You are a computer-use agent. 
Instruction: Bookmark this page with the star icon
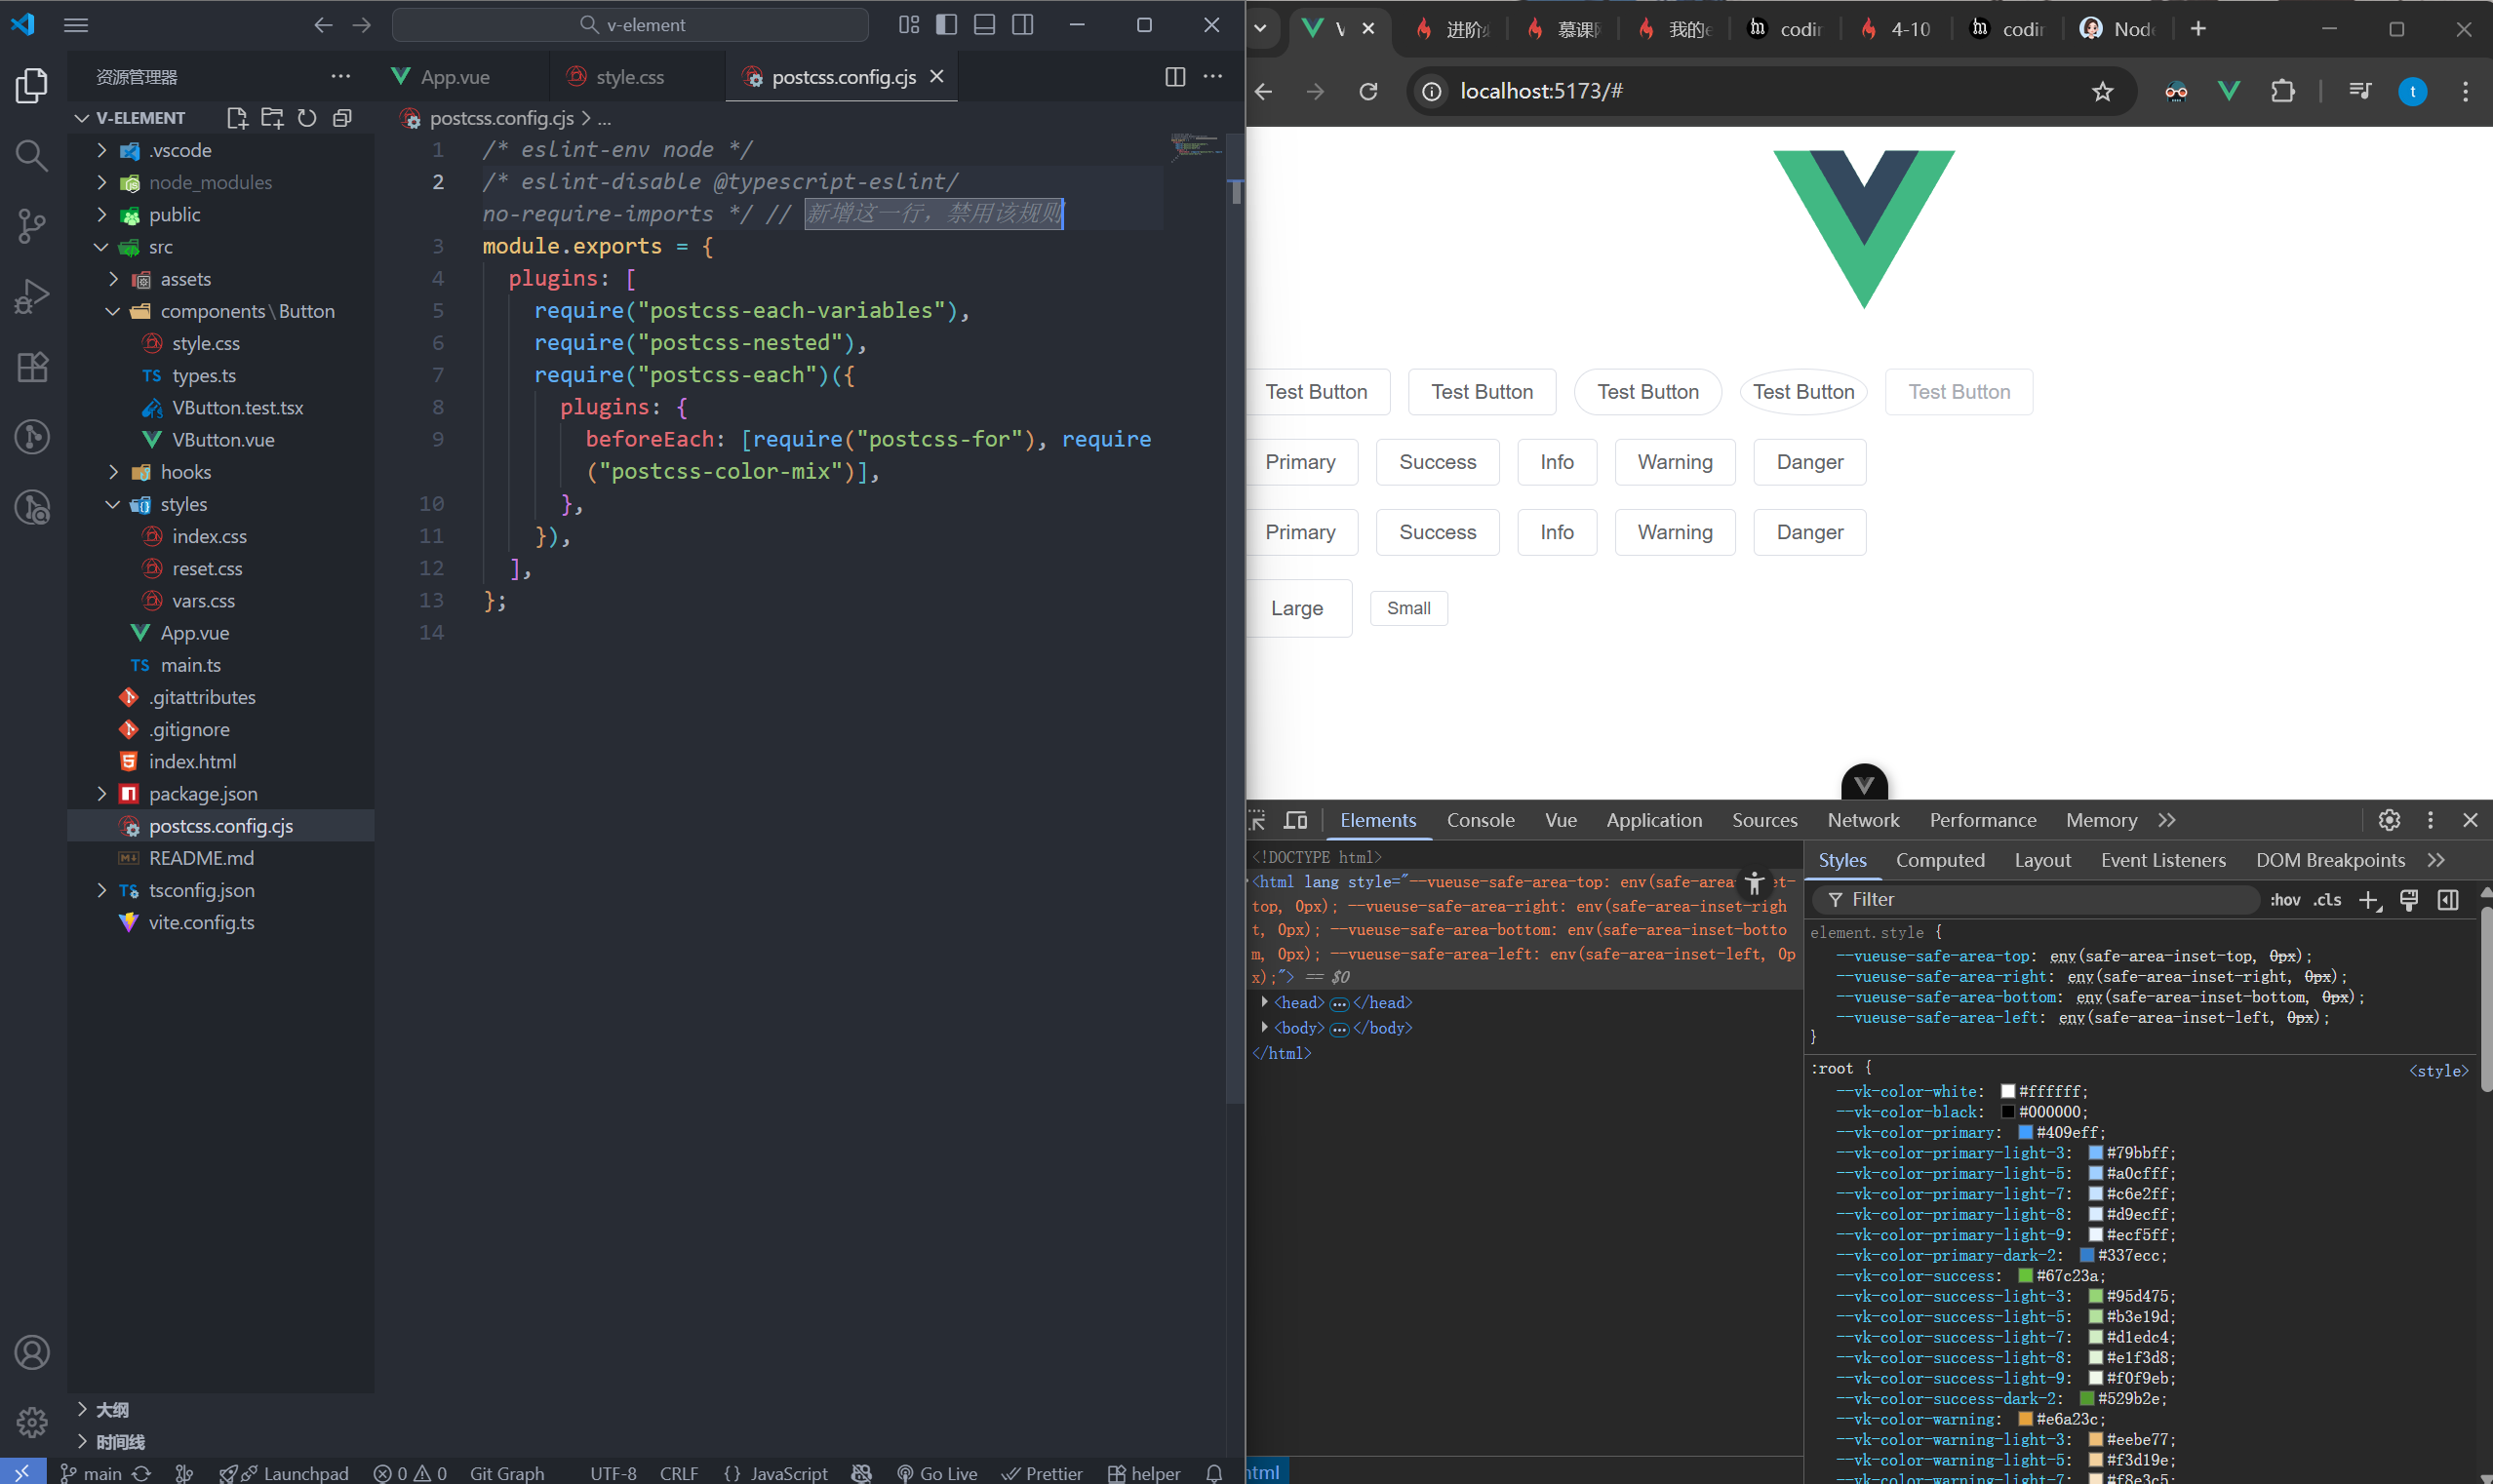[2102, 92]
